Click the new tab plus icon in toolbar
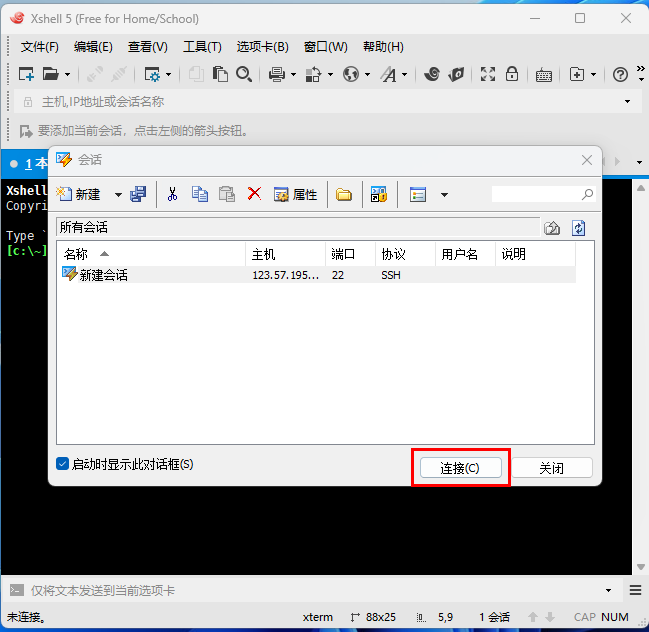649x632 pixels. click(x=577, y=74)
